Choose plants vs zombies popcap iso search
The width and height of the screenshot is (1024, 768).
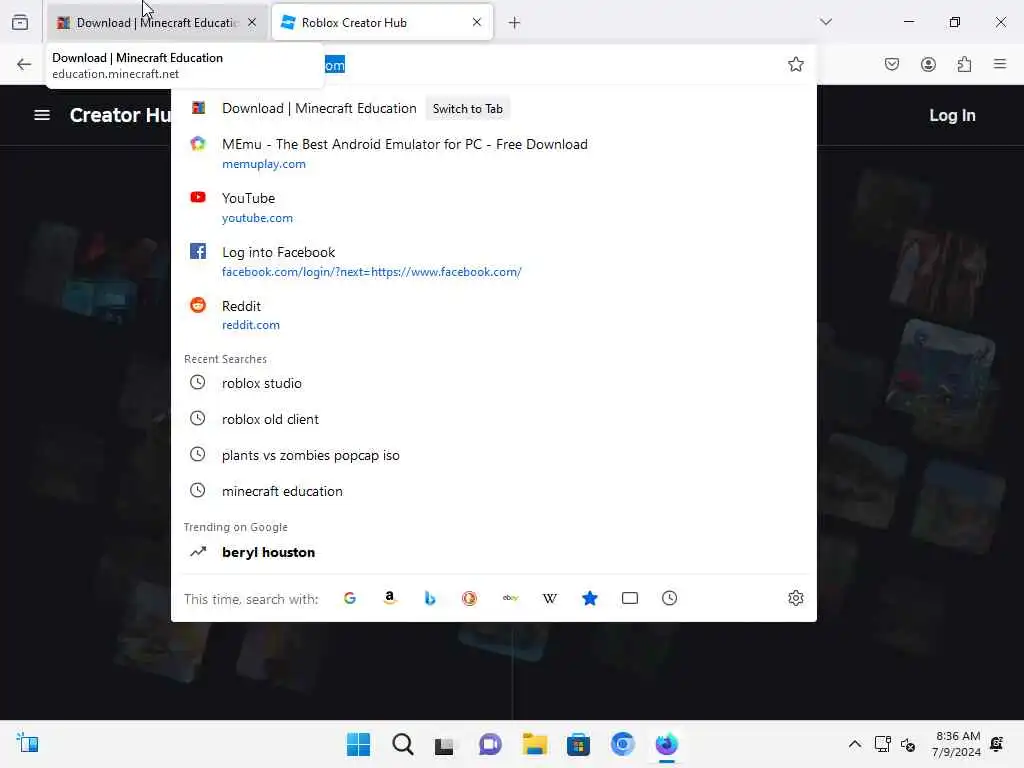(x=494, y=455)
